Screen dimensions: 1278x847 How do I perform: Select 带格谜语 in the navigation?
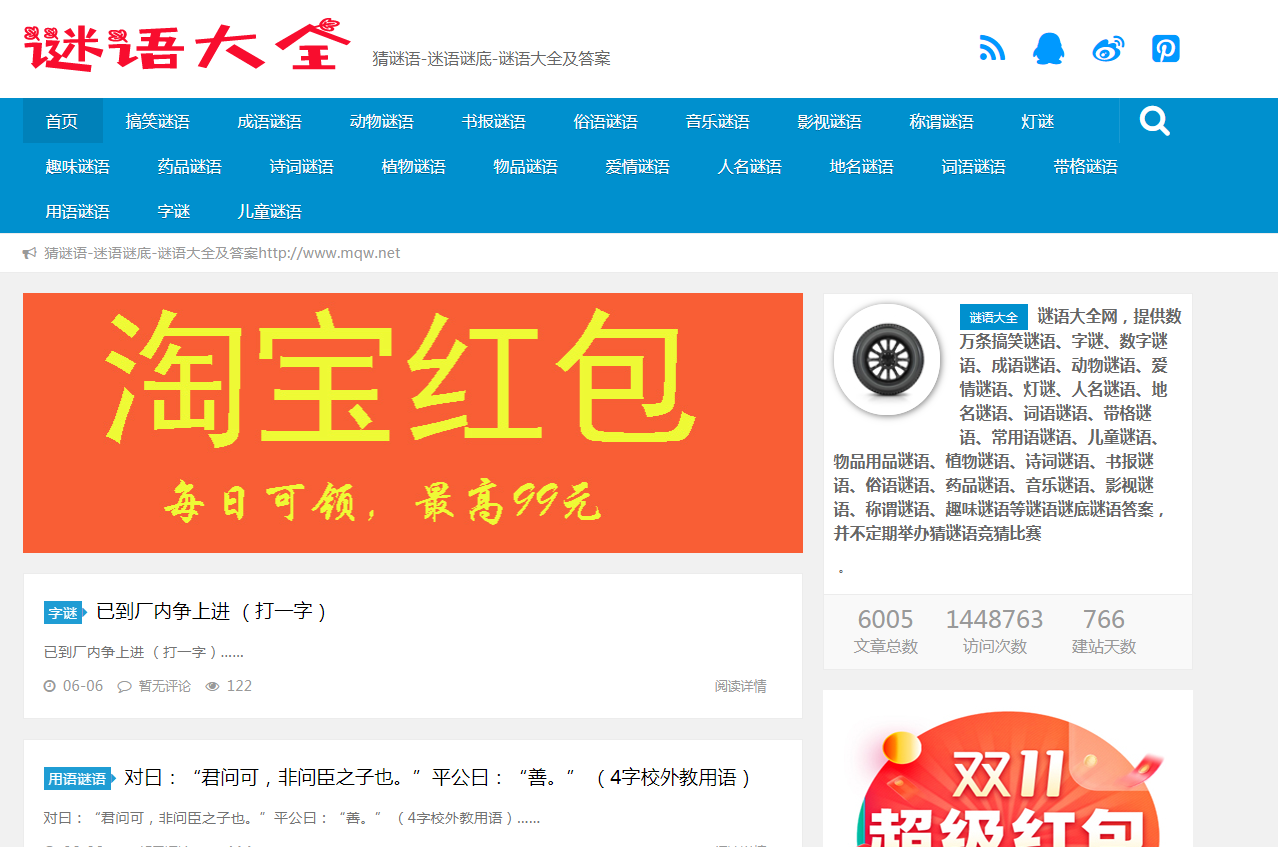[1085, 166]
